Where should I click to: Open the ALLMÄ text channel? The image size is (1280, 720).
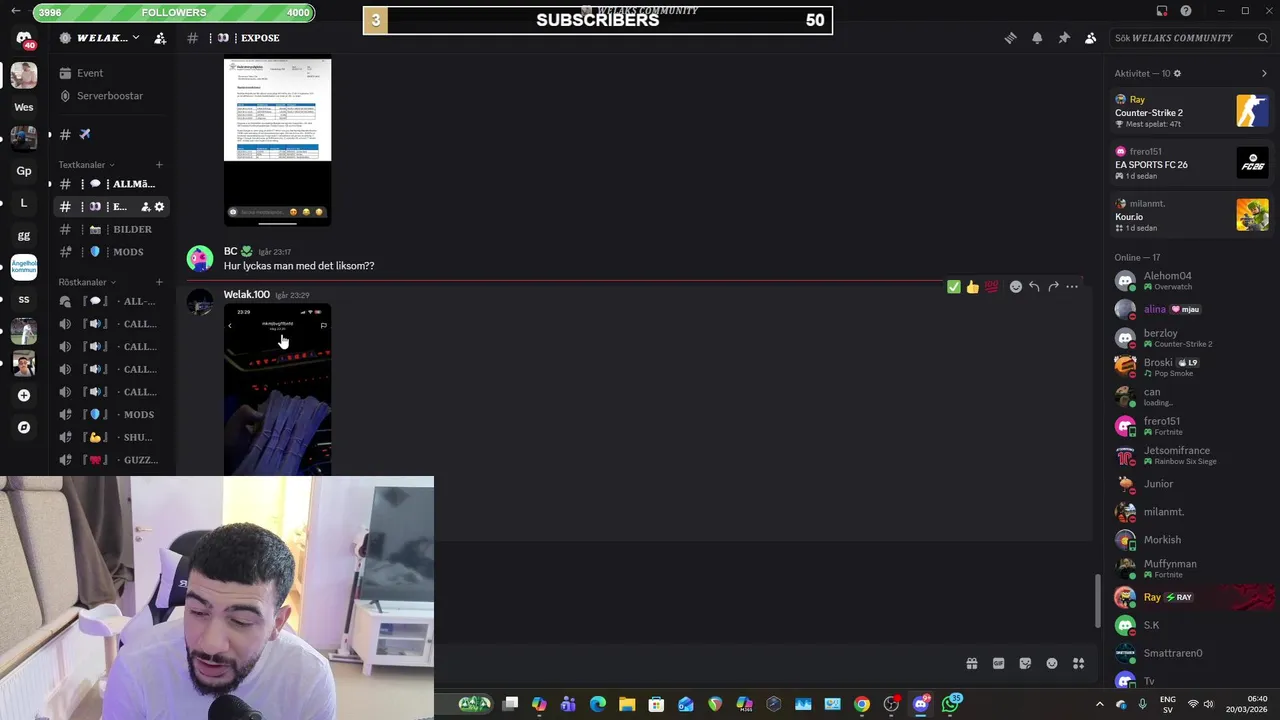point(110,184)
